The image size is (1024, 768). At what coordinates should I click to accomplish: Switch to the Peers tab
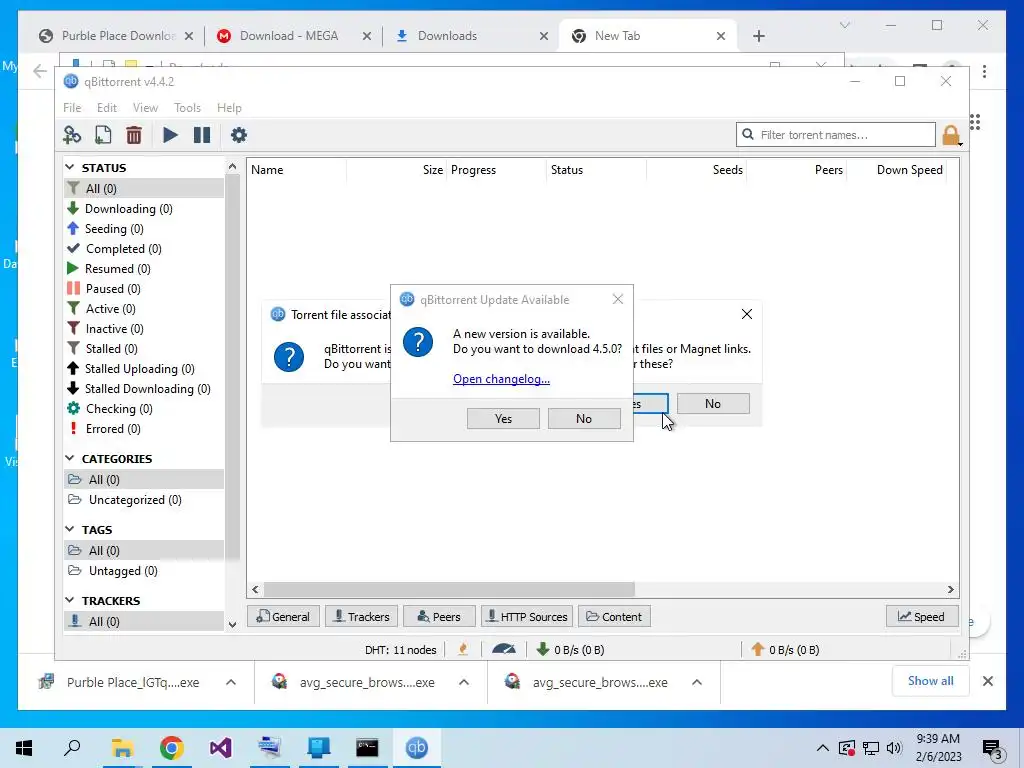coord(439,616)
